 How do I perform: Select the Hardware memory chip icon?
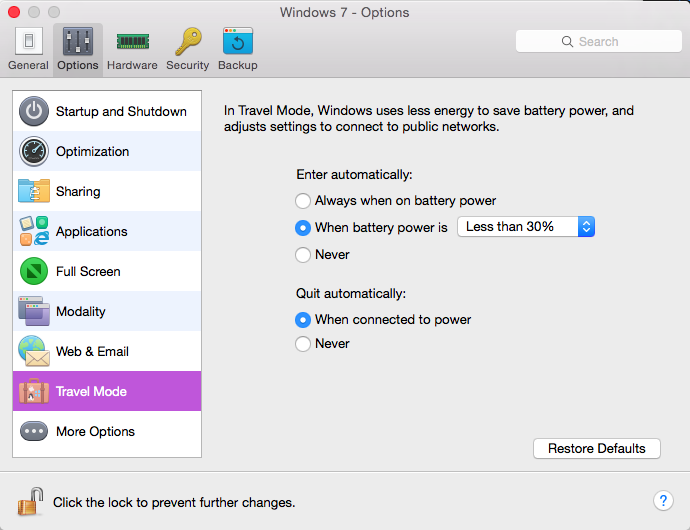(132, 42)
